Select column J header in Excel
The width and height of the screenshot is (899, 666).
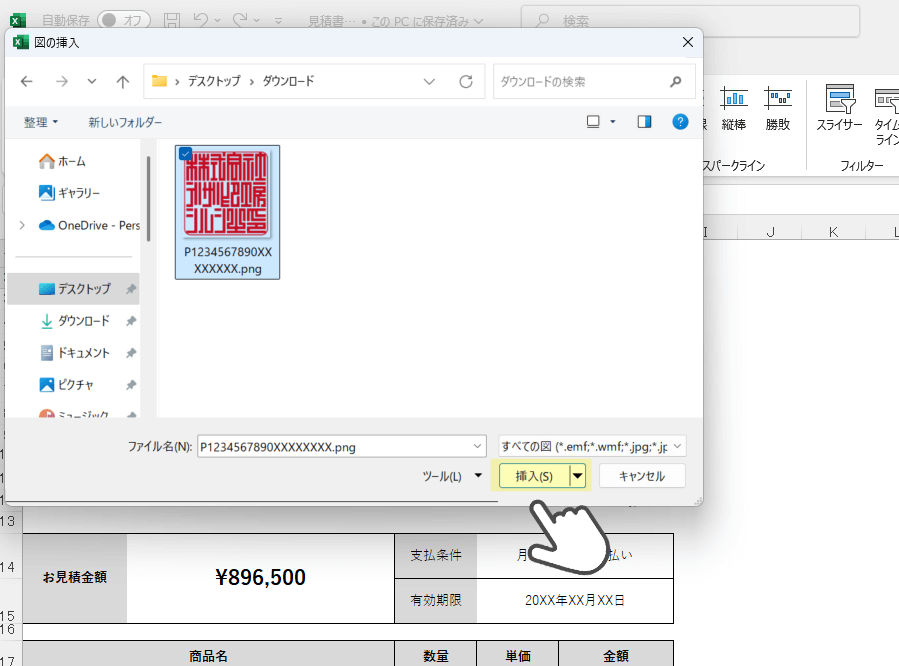pos(770,232)
